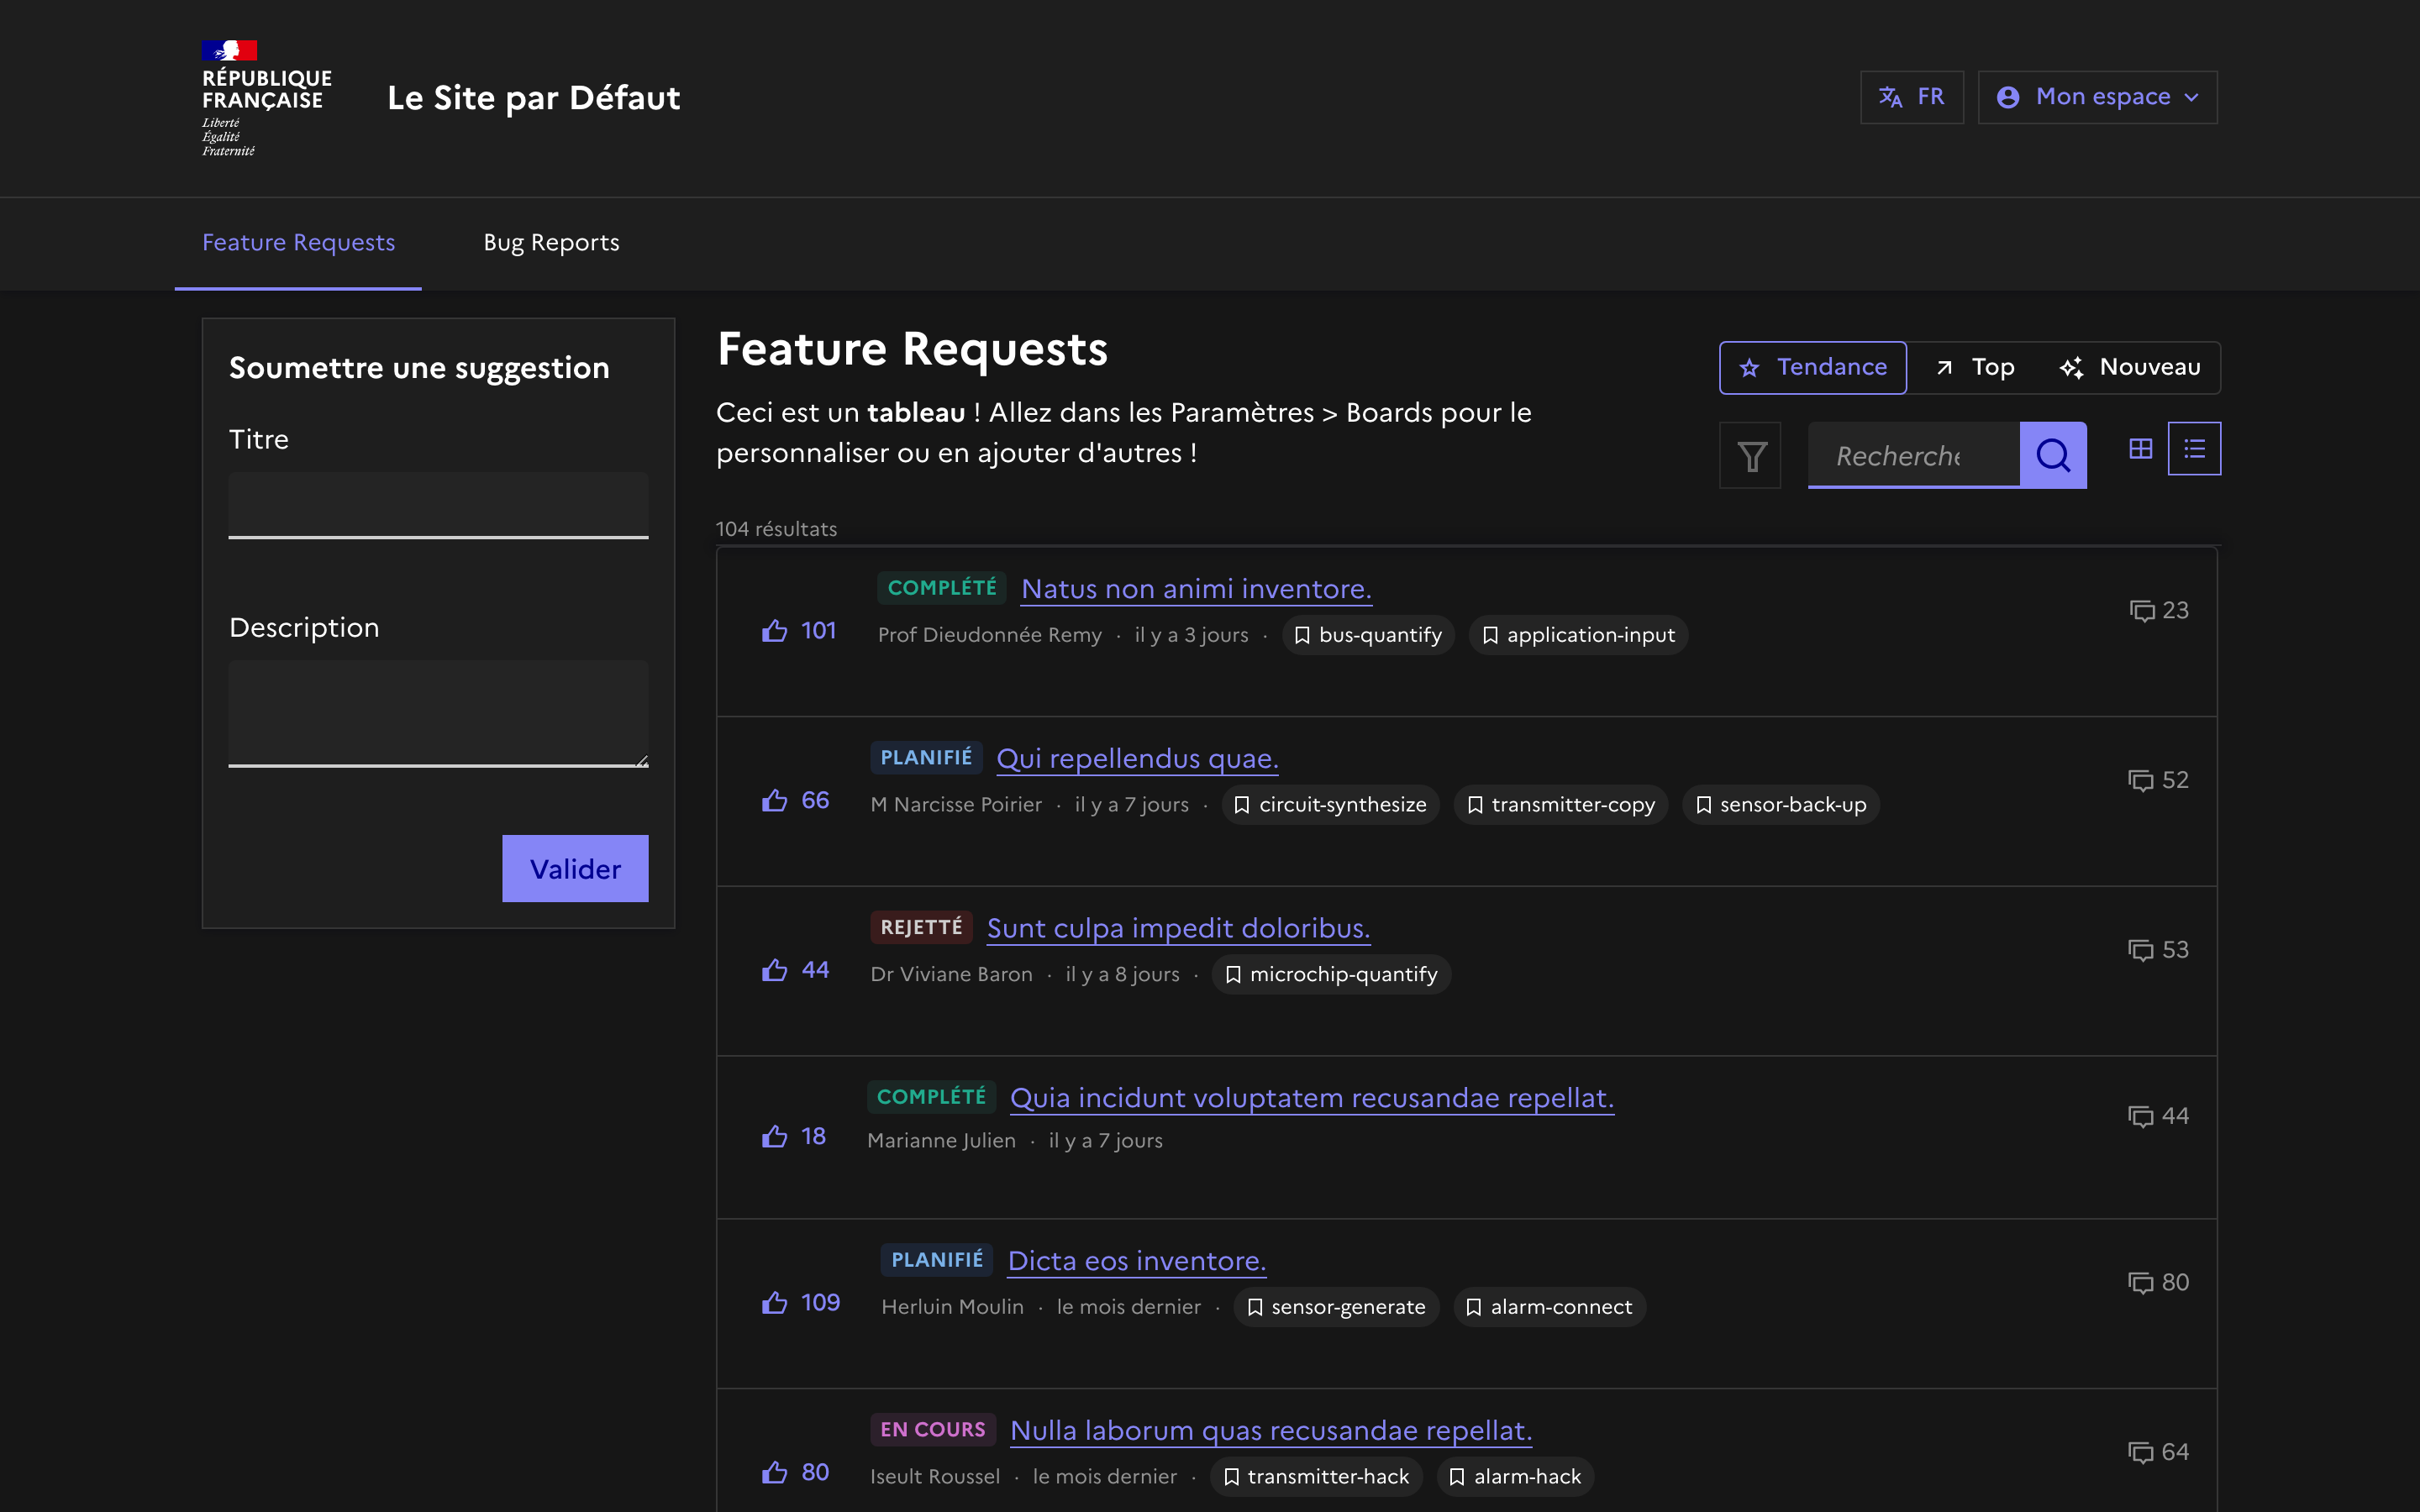Viewport: 2420px width, 1512px height.
Task: Sort posts by Nouveau
Action: coord(2130,368)
